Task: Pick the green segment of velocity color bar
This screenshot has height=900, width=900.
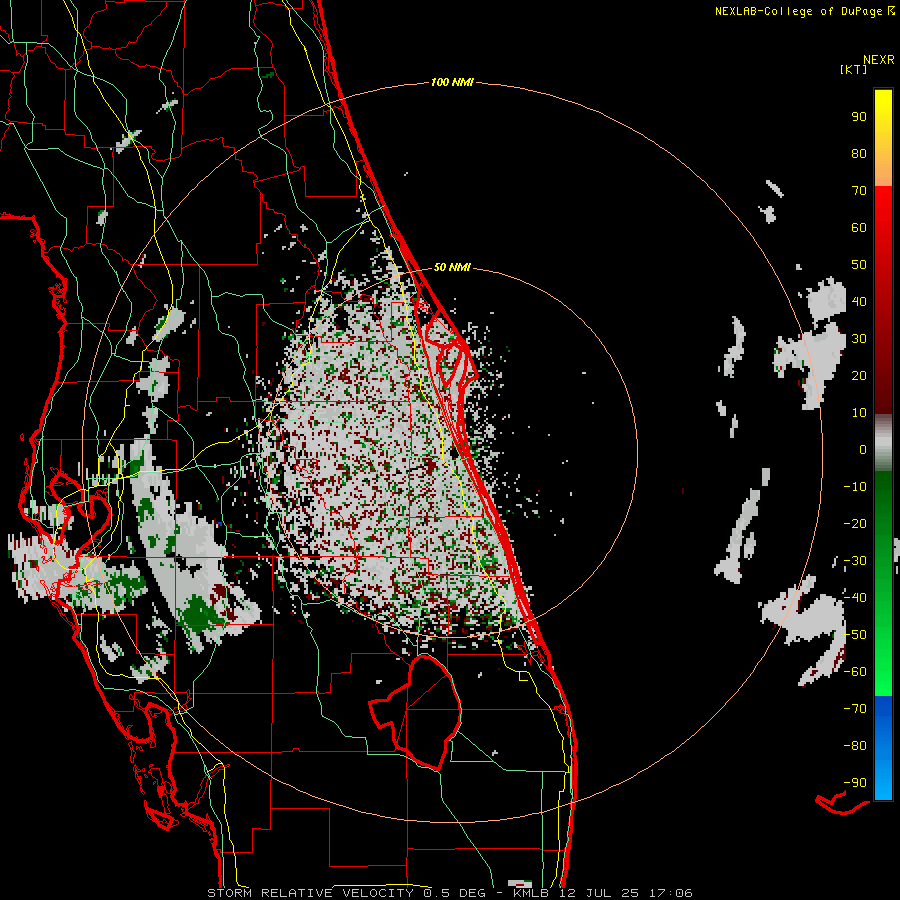Action: coord(883,584)
